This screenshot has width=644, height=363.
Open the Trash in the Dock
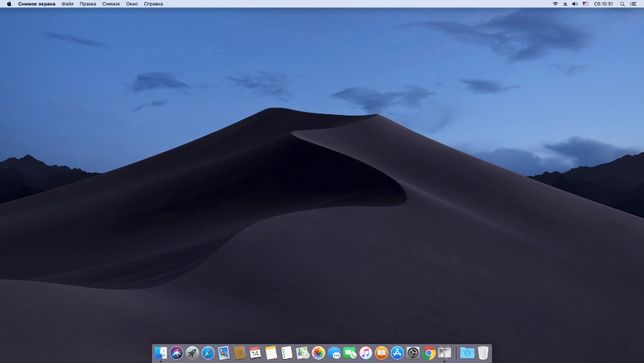pyautogui.click(x=483, y=353)
